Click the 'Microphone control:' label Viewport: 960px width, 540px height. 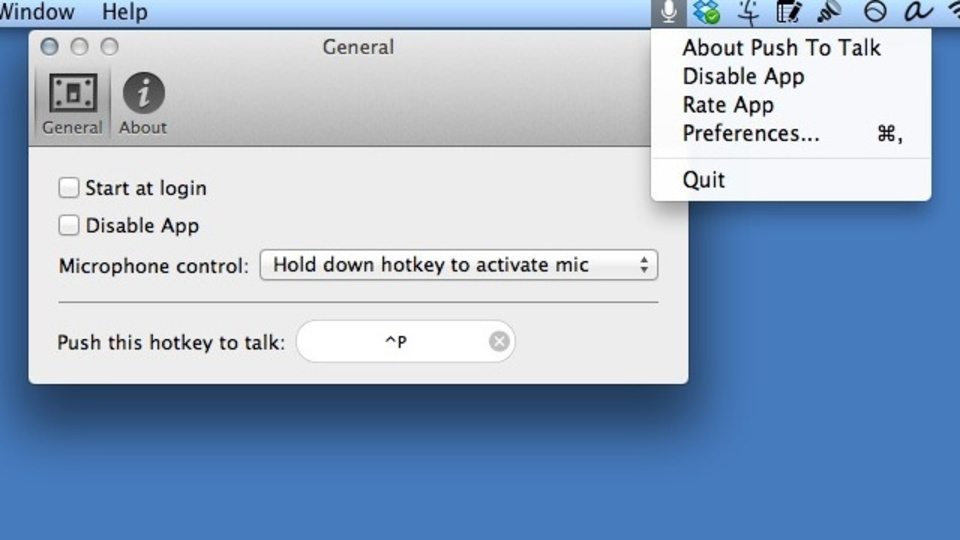pyautogui.click(x=154, y=266)
